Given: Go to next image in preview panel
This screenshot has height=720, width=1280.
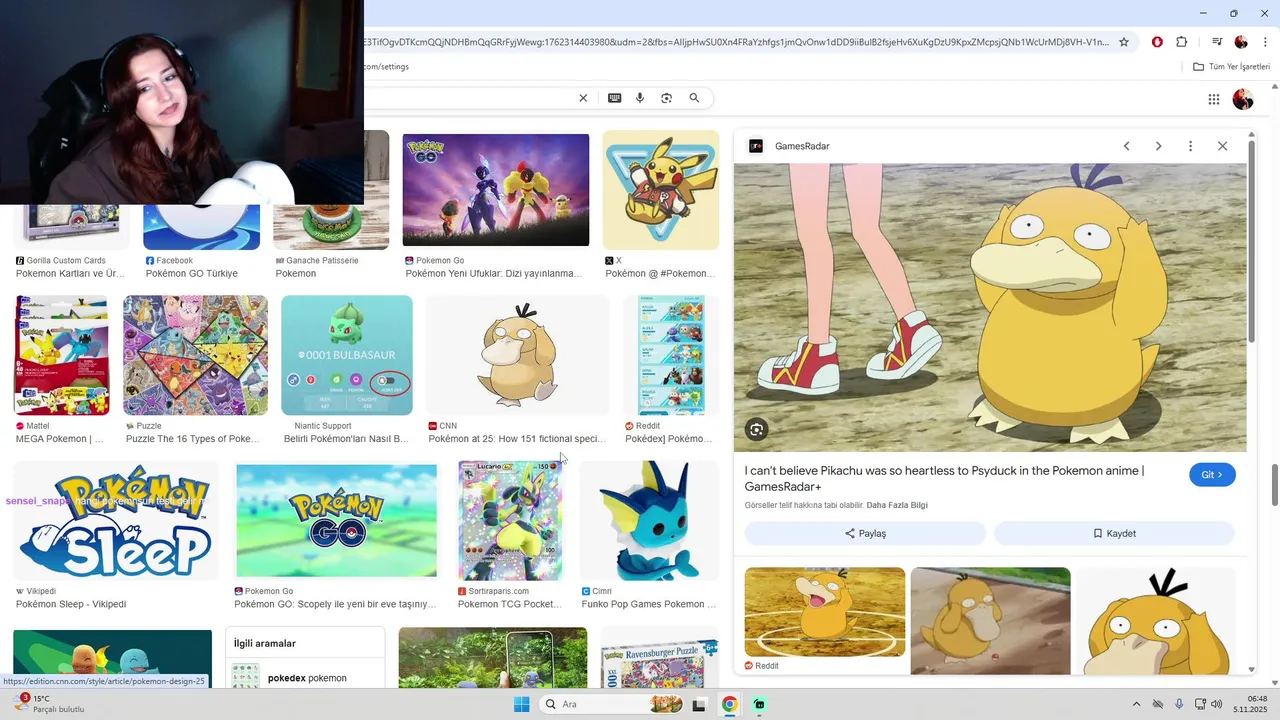Looking at the screenshot, I should 1158,146.
